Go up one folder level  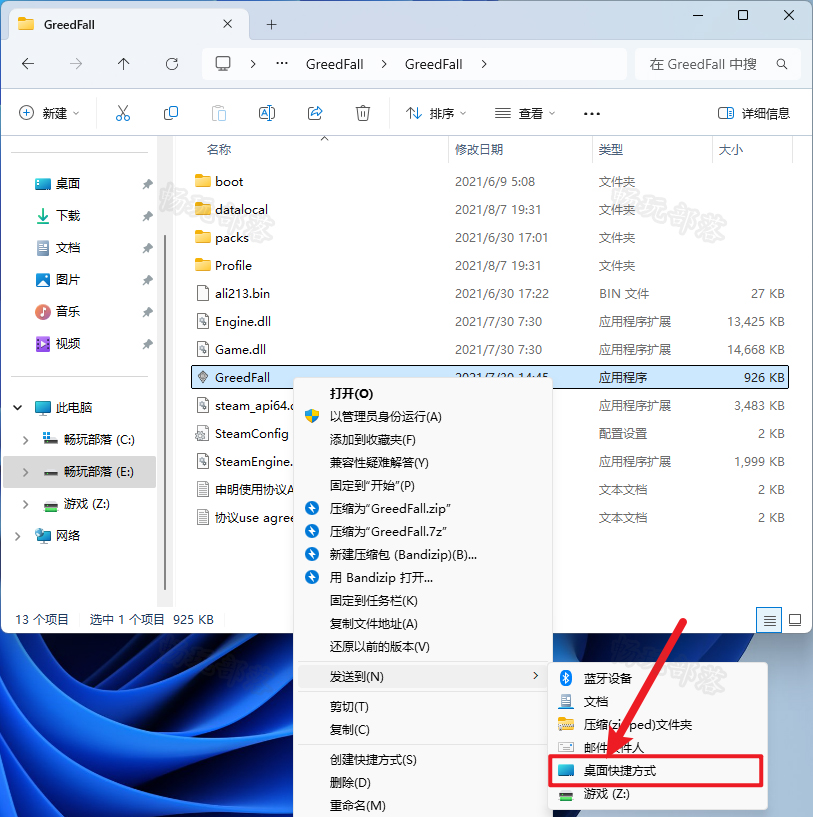(x=124, y=64)
